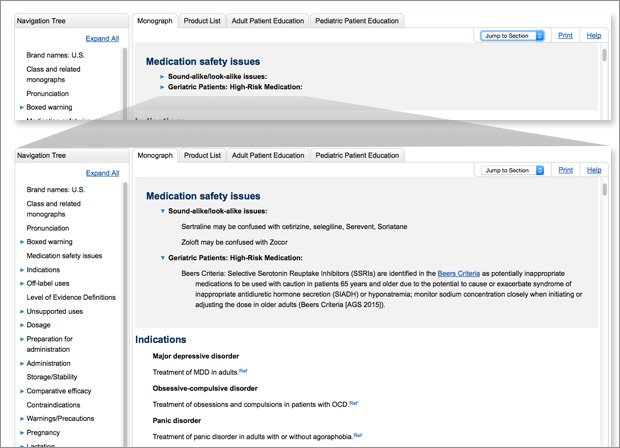620x448 pixels.
Task: Expand the Indications node in navigation tree
Action: pos(21,270)
